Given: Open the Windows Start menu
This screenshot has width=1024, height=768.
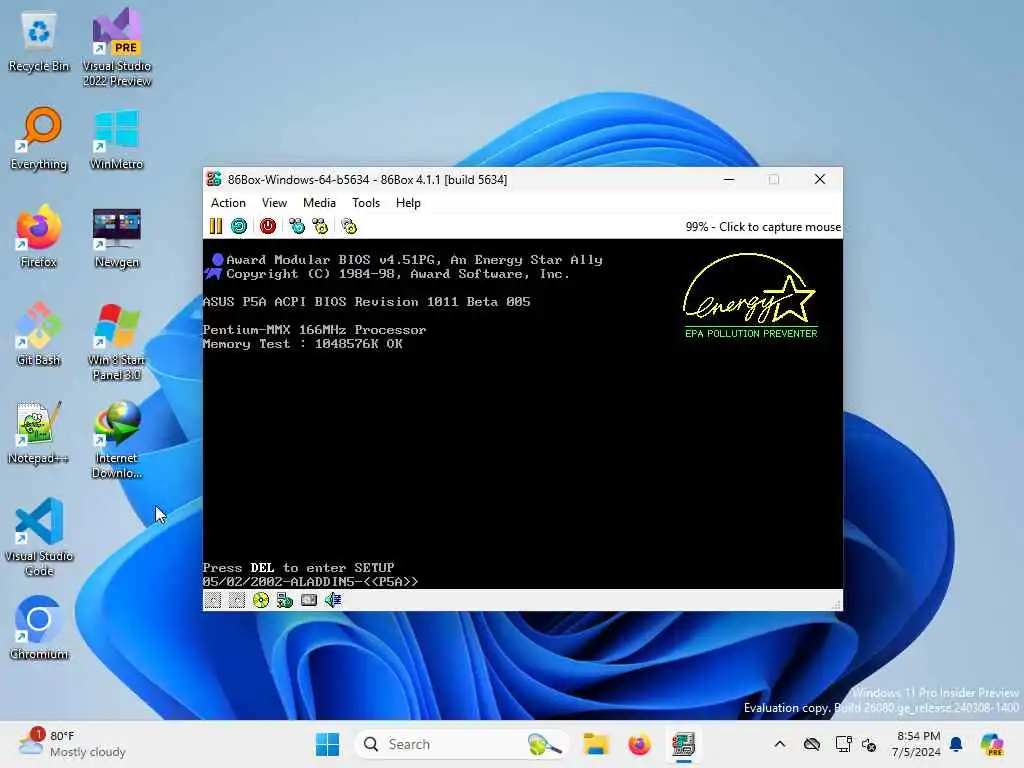Looking at the screenshot, I should pyautogui.click(x=327, y=744).
